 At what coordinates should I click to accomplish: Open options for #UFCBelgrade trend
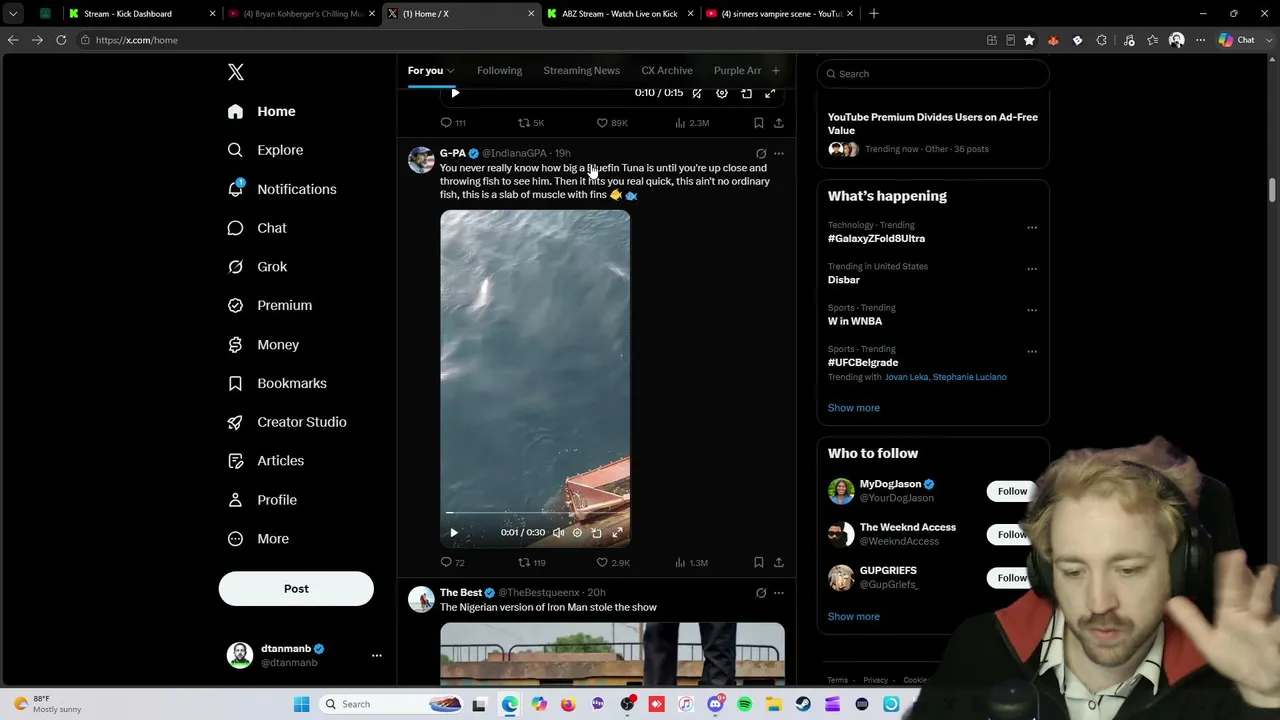pos(1032,351)
